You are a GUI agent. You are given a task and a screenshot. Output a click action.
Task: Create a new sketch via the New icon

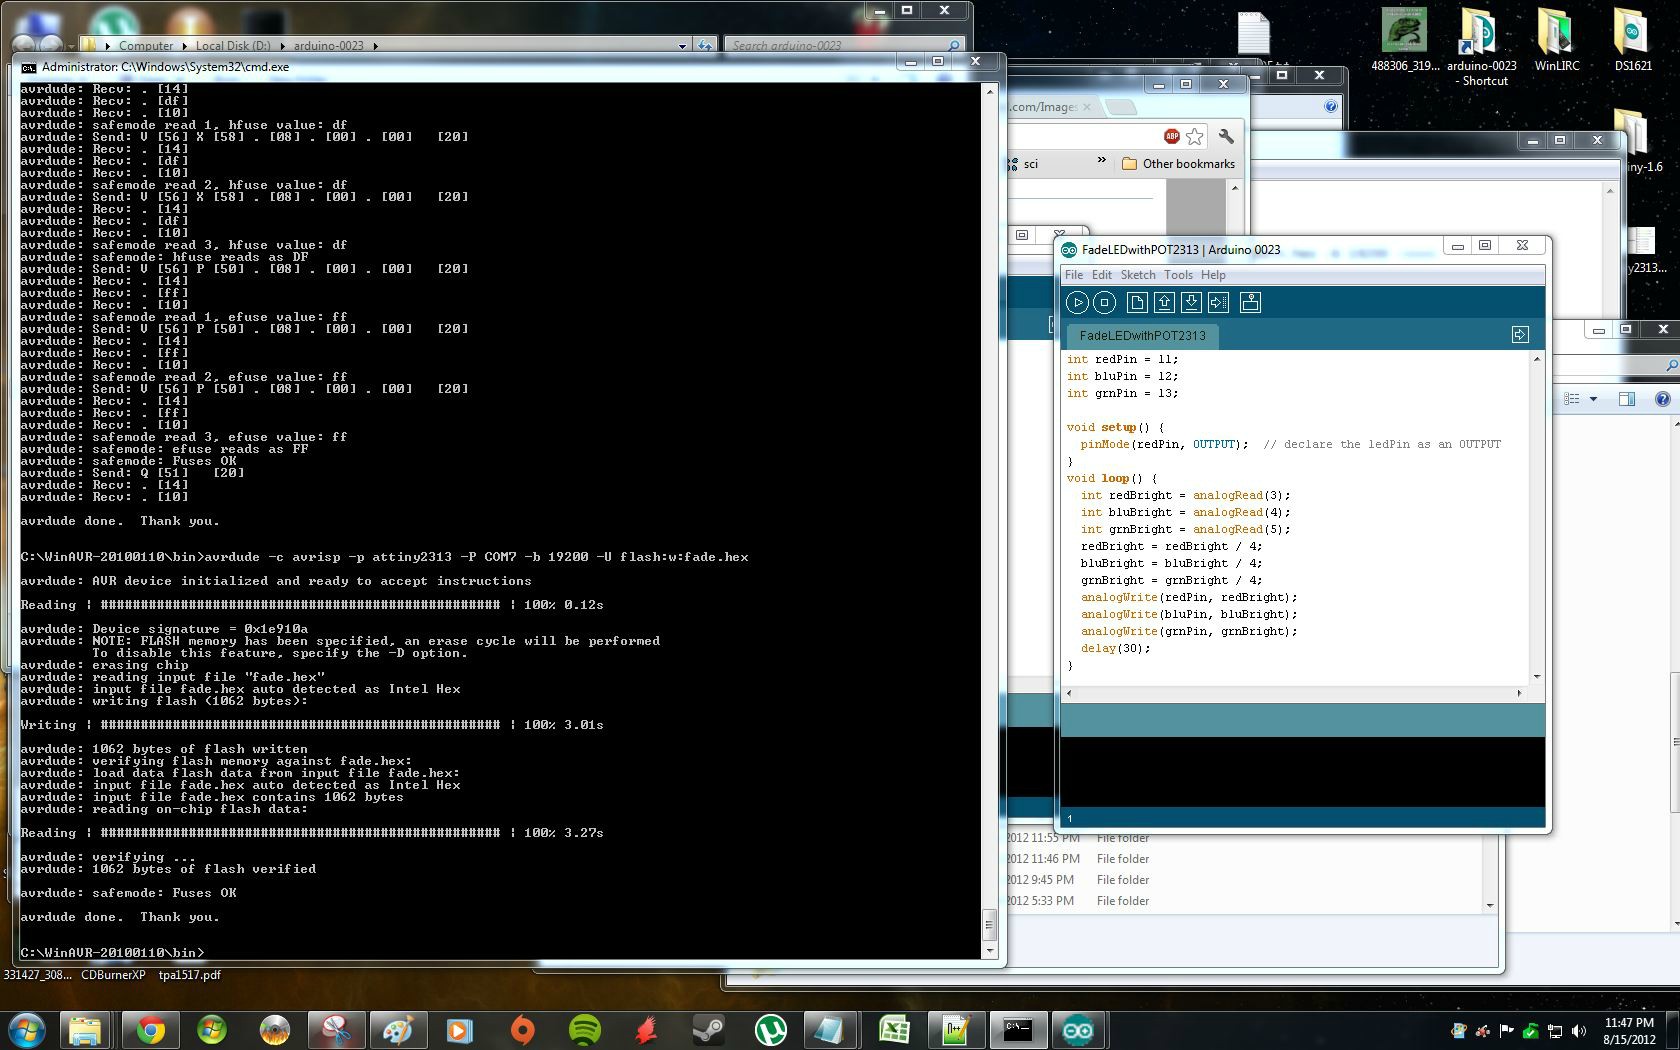(1138, 302)
